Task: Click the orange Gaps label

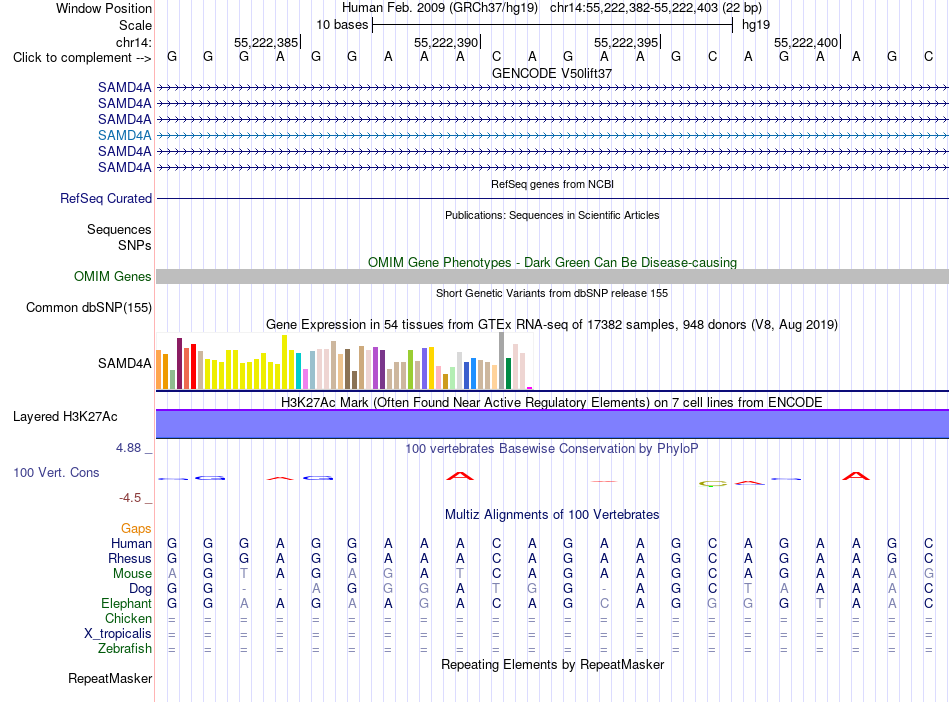Action: pos(136,529)
